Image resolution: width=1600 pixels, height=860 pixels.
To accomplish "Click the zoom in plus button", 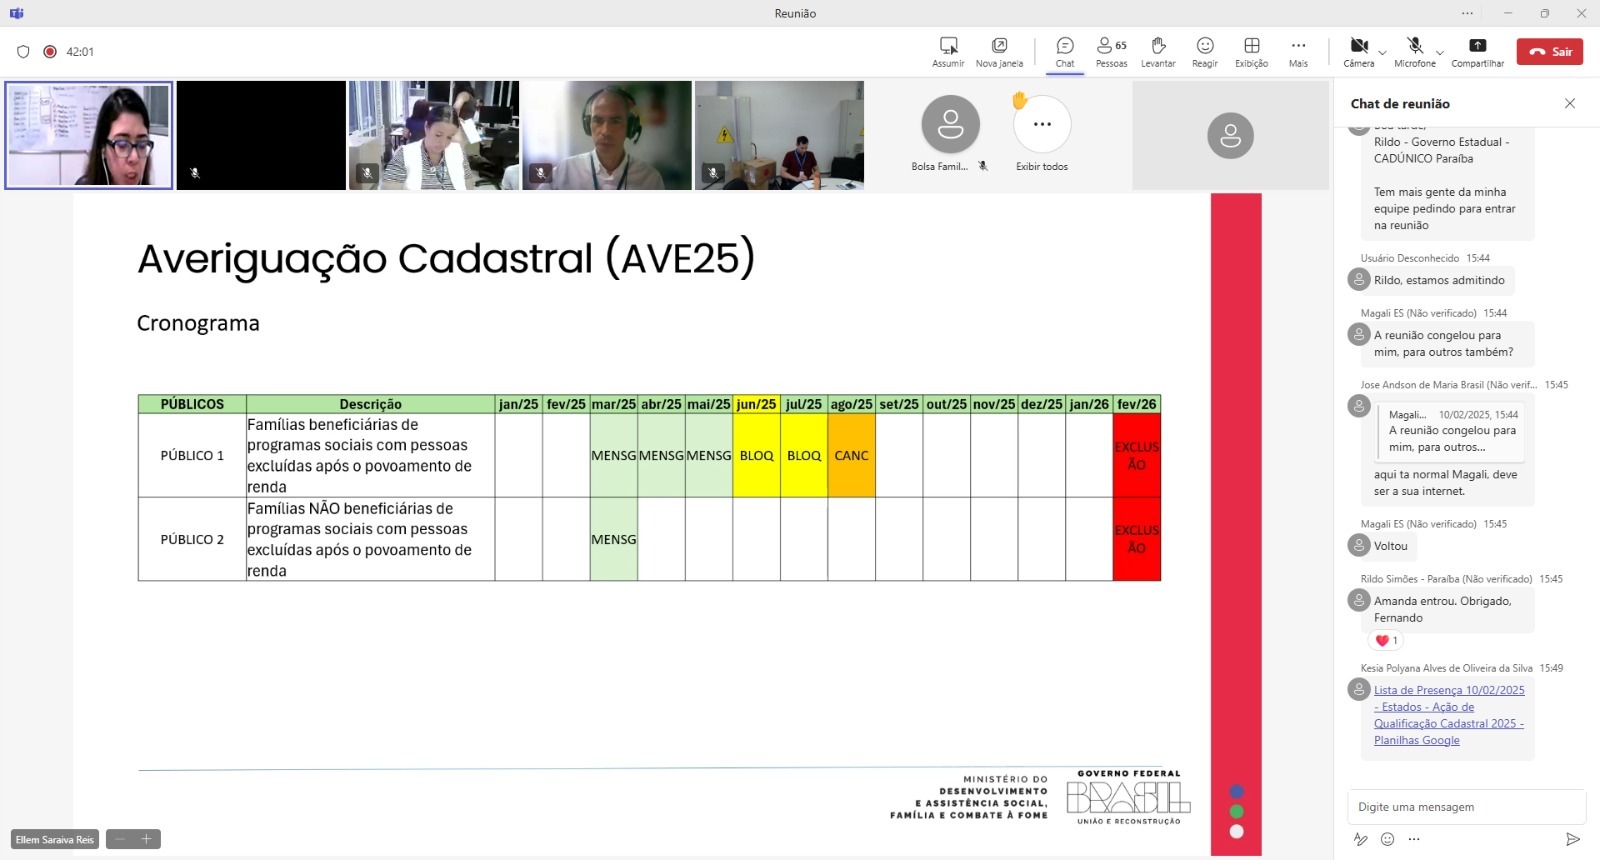I will [146, 839].
